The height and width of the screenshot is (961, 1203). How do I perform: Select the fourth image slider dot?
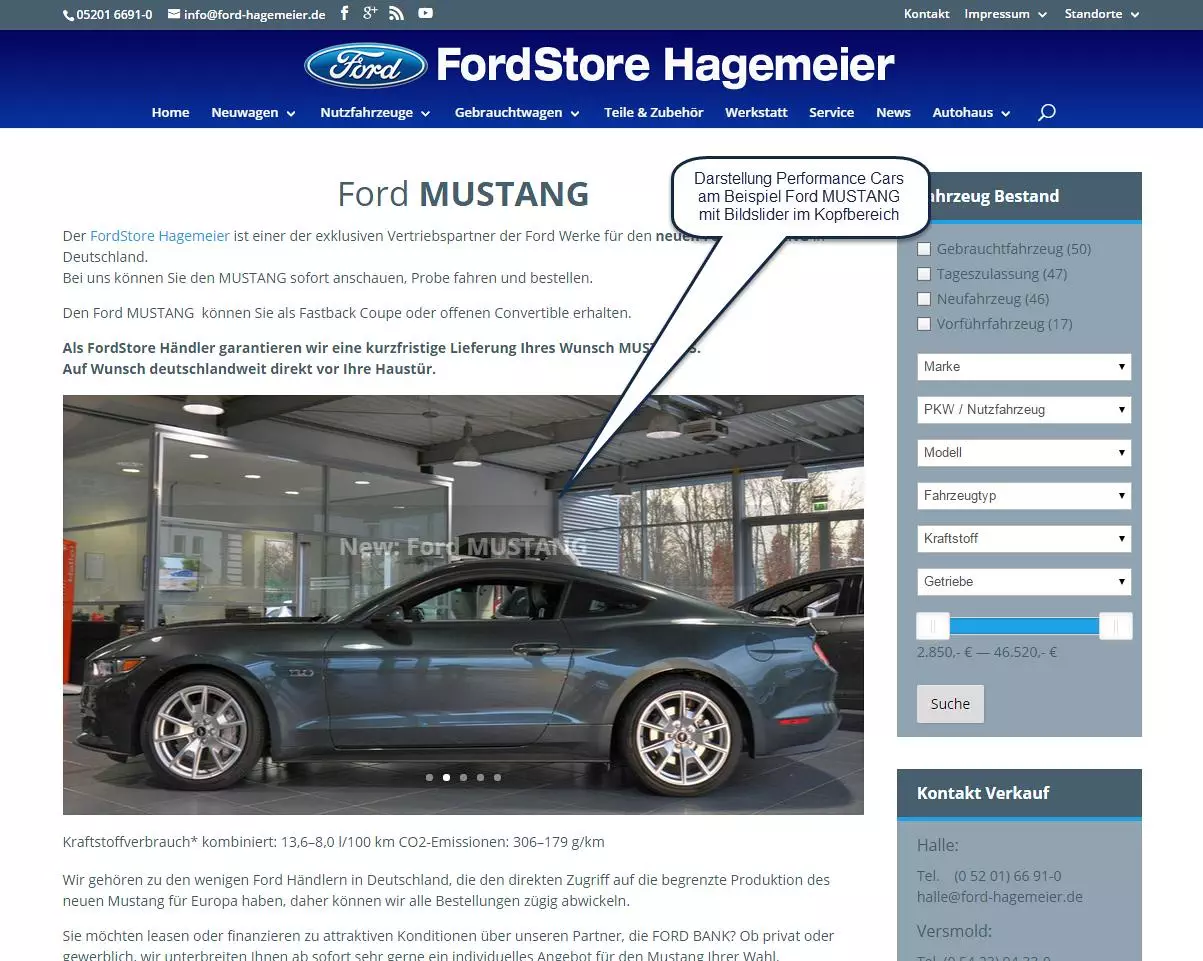click(480, 777)
